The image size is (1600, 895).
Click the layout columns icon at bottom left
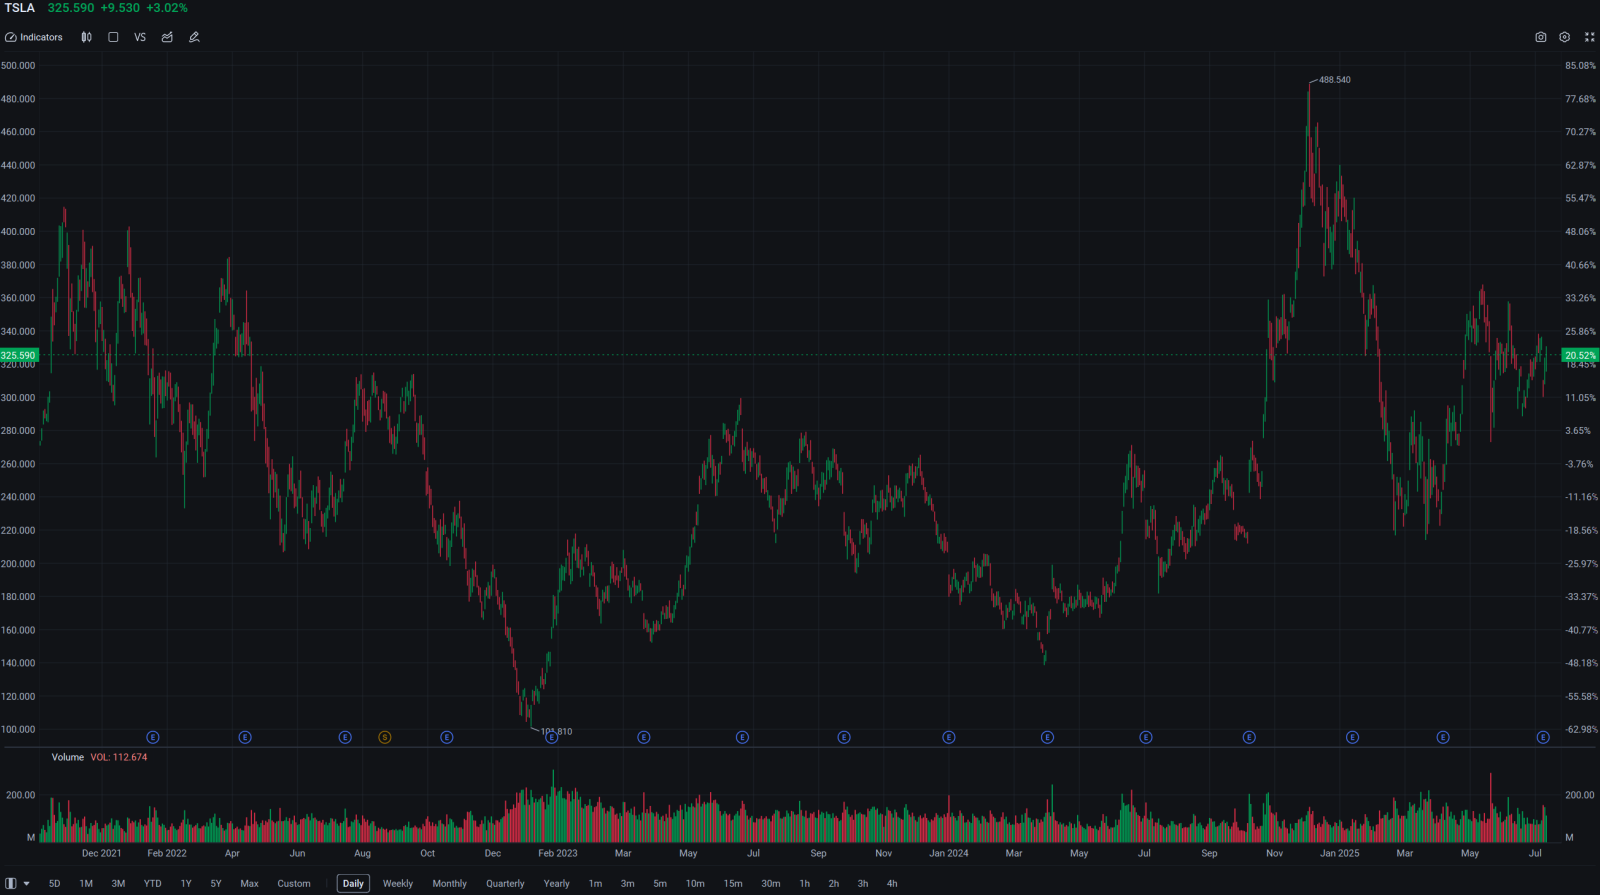[11, 883]
